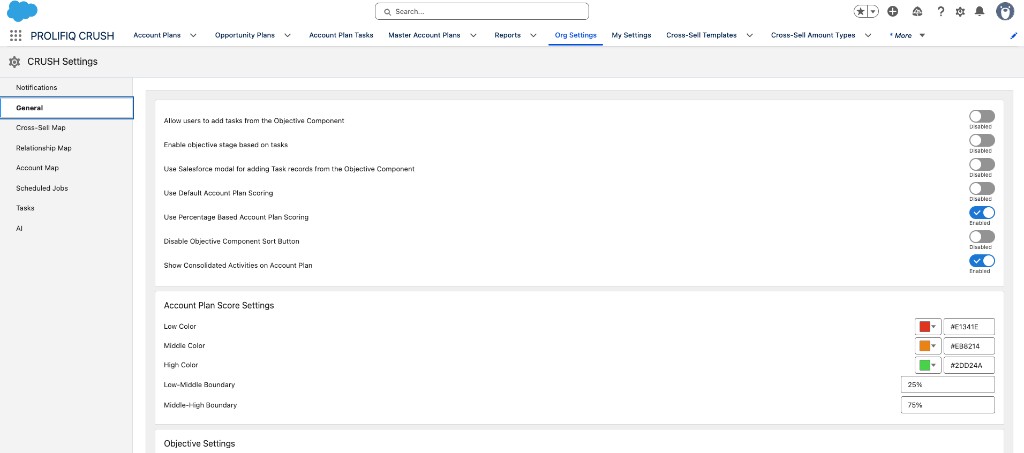
Task: Select Account Map in settings sidebar
Action: 66,168
